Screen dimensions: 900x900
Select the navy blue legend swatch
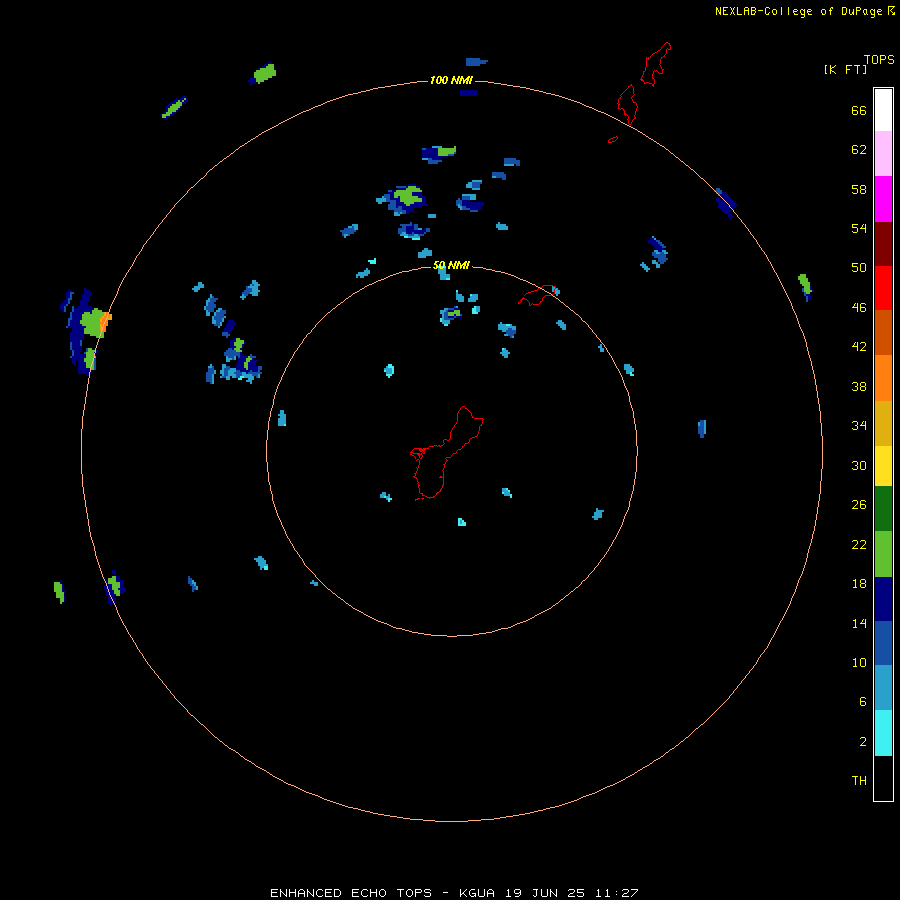click(883, 599)
